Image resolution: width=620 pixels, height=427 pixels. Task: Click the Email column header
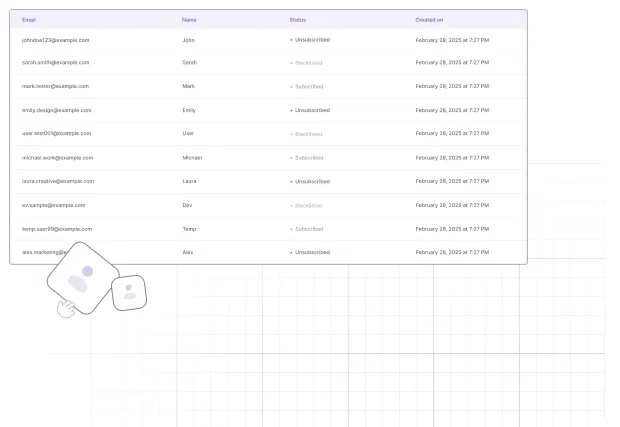(x=28, y=20)
